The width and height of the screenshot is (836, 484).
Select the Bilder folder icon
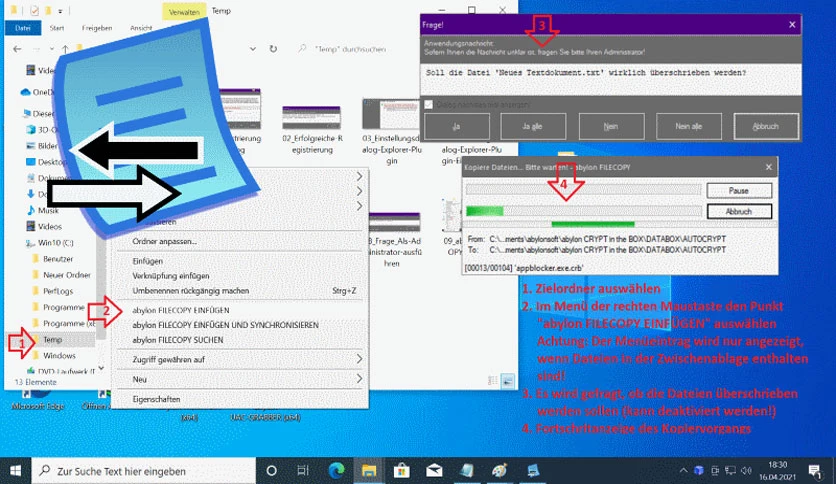31,146
